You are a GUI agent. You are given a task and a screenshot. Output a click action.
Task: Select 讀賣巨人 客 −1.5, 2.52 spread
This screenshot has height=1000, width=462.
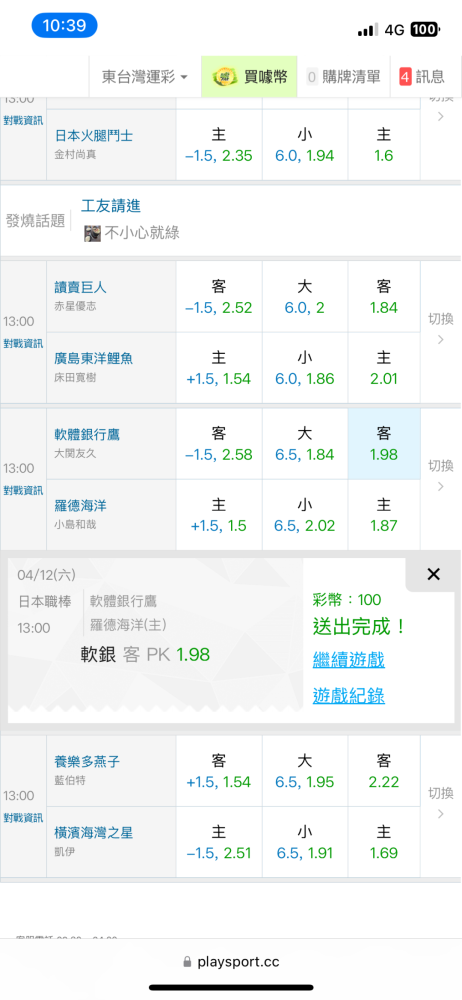click(x=219, y=297)
